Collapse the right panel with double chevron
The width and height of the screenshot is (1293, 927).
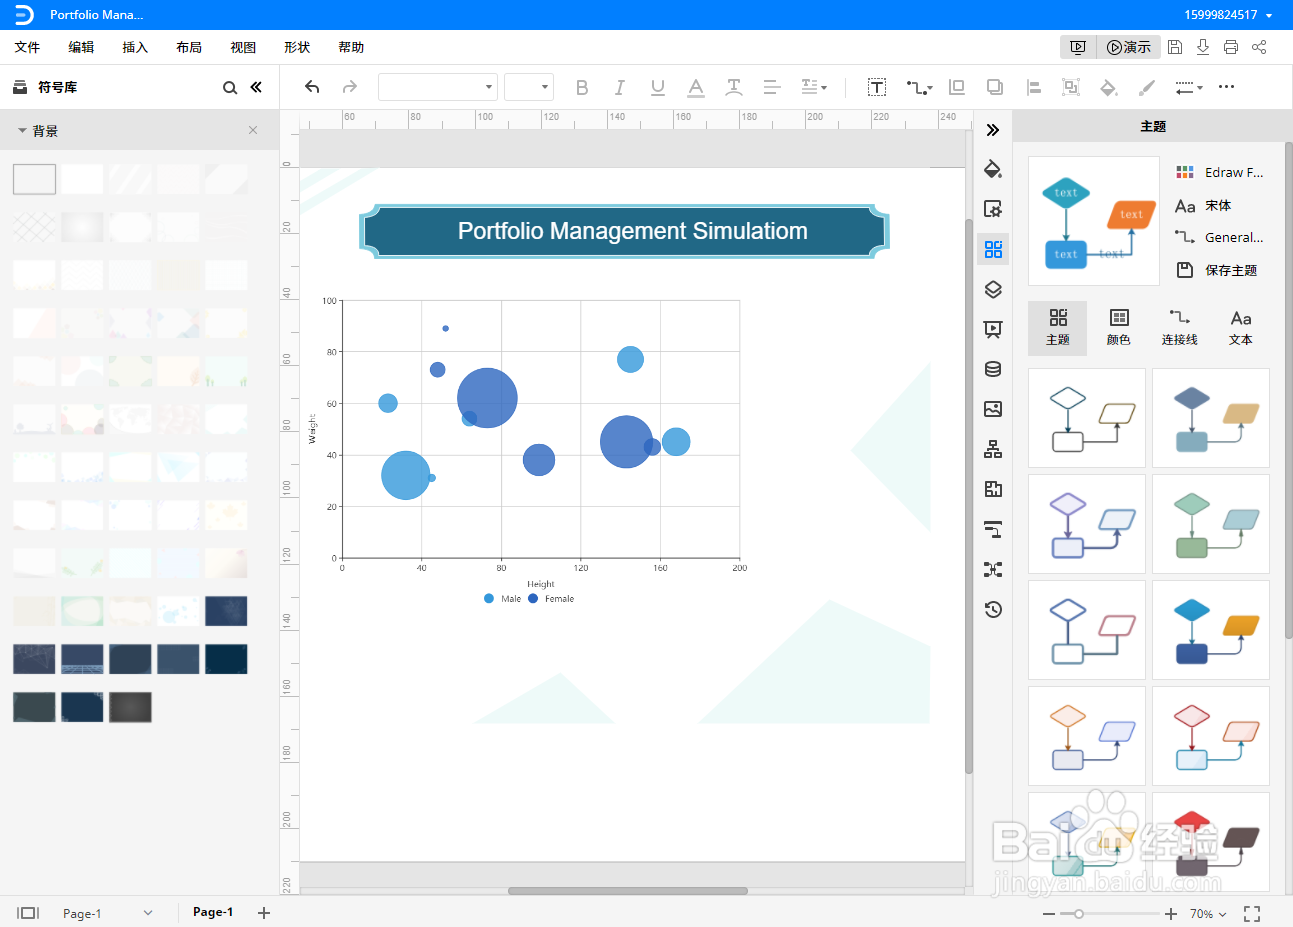coord(993,130)
